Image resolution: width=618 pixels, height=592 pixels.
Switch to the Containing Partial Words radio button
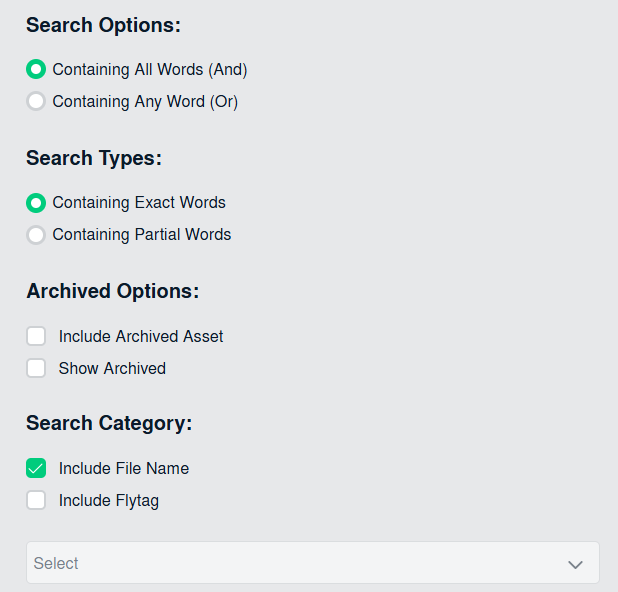[36, 235]
